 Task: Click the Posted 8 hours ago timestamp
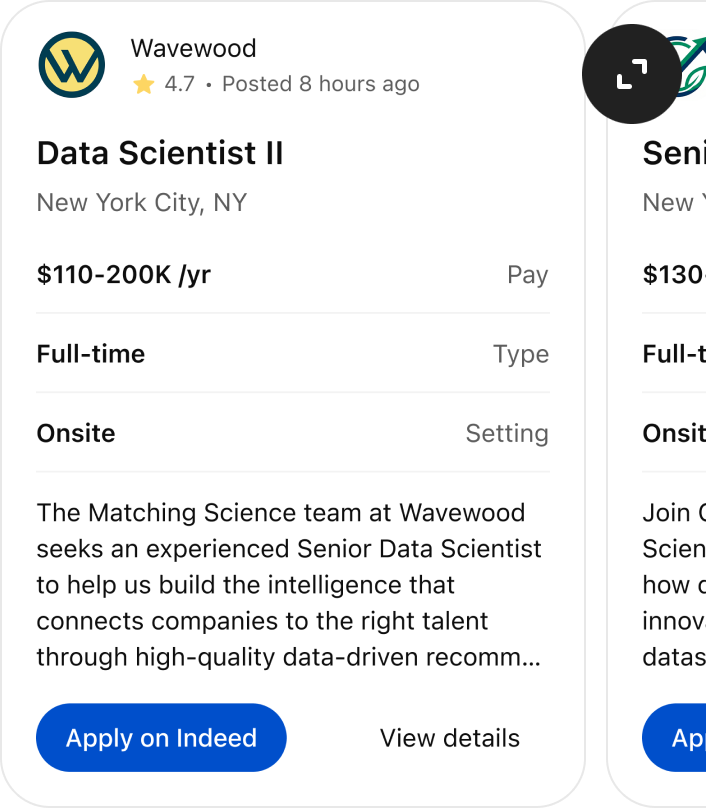pyautogui.click(x=318, y=84)
